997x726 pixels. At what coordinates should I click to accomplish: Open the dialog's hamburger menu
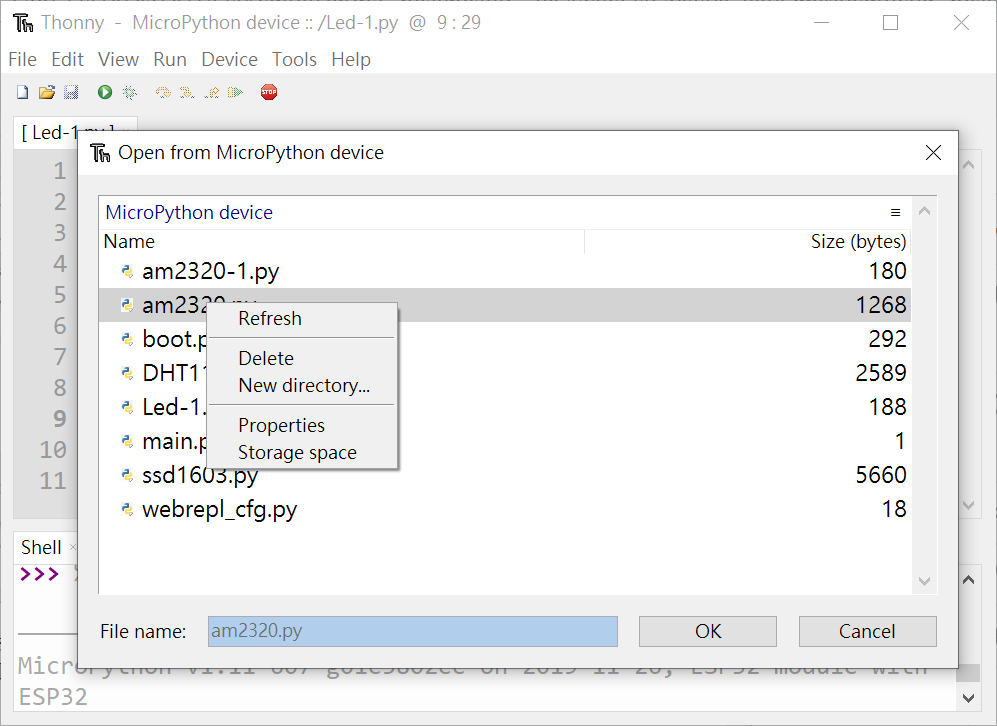tap(895, 211)
